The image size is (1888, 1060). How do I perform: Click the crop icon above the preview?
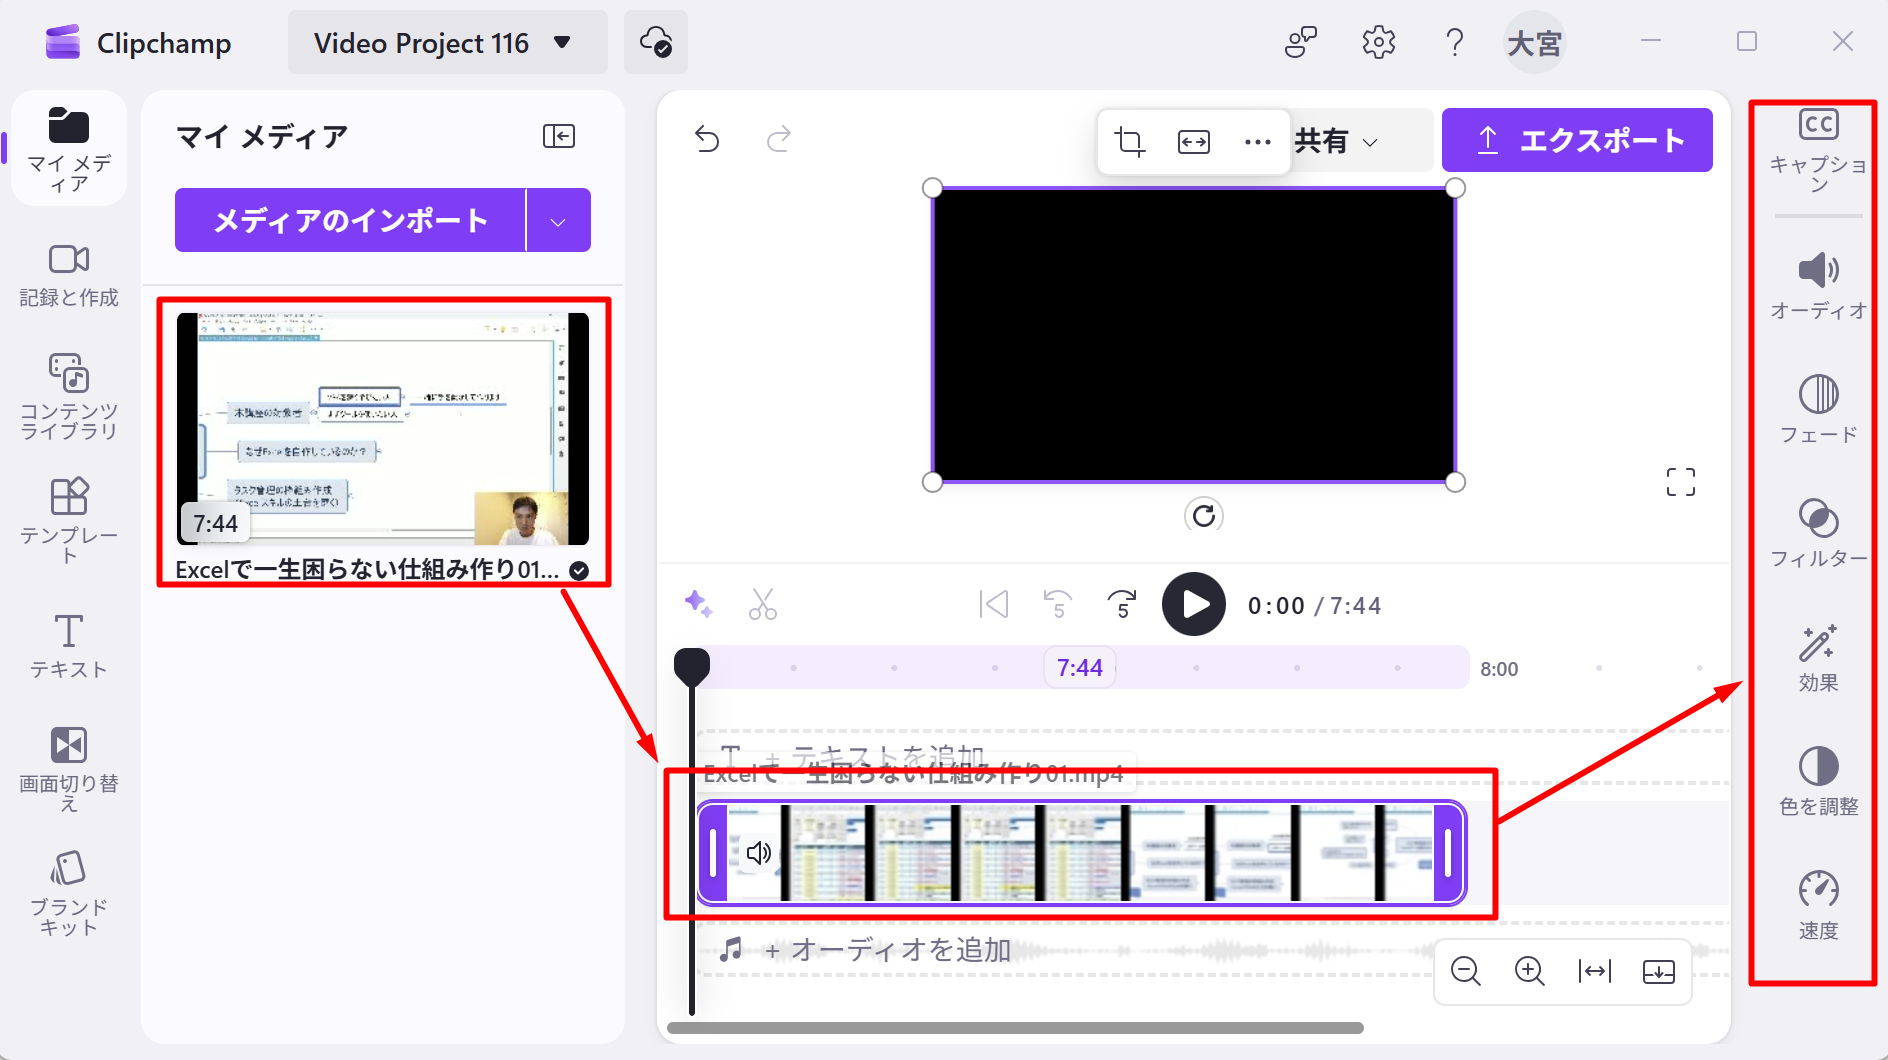(x=1130, y=142)
